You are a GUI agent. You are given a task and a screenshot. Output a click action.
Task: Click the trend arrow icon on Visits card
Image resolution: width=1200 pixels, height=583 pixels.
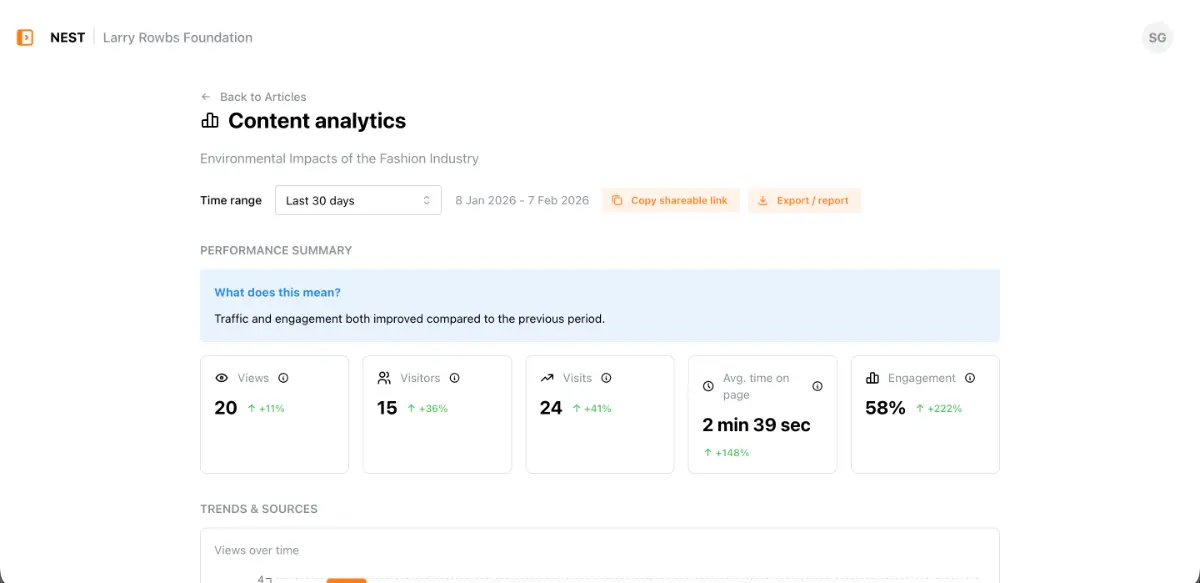[547, 378]
